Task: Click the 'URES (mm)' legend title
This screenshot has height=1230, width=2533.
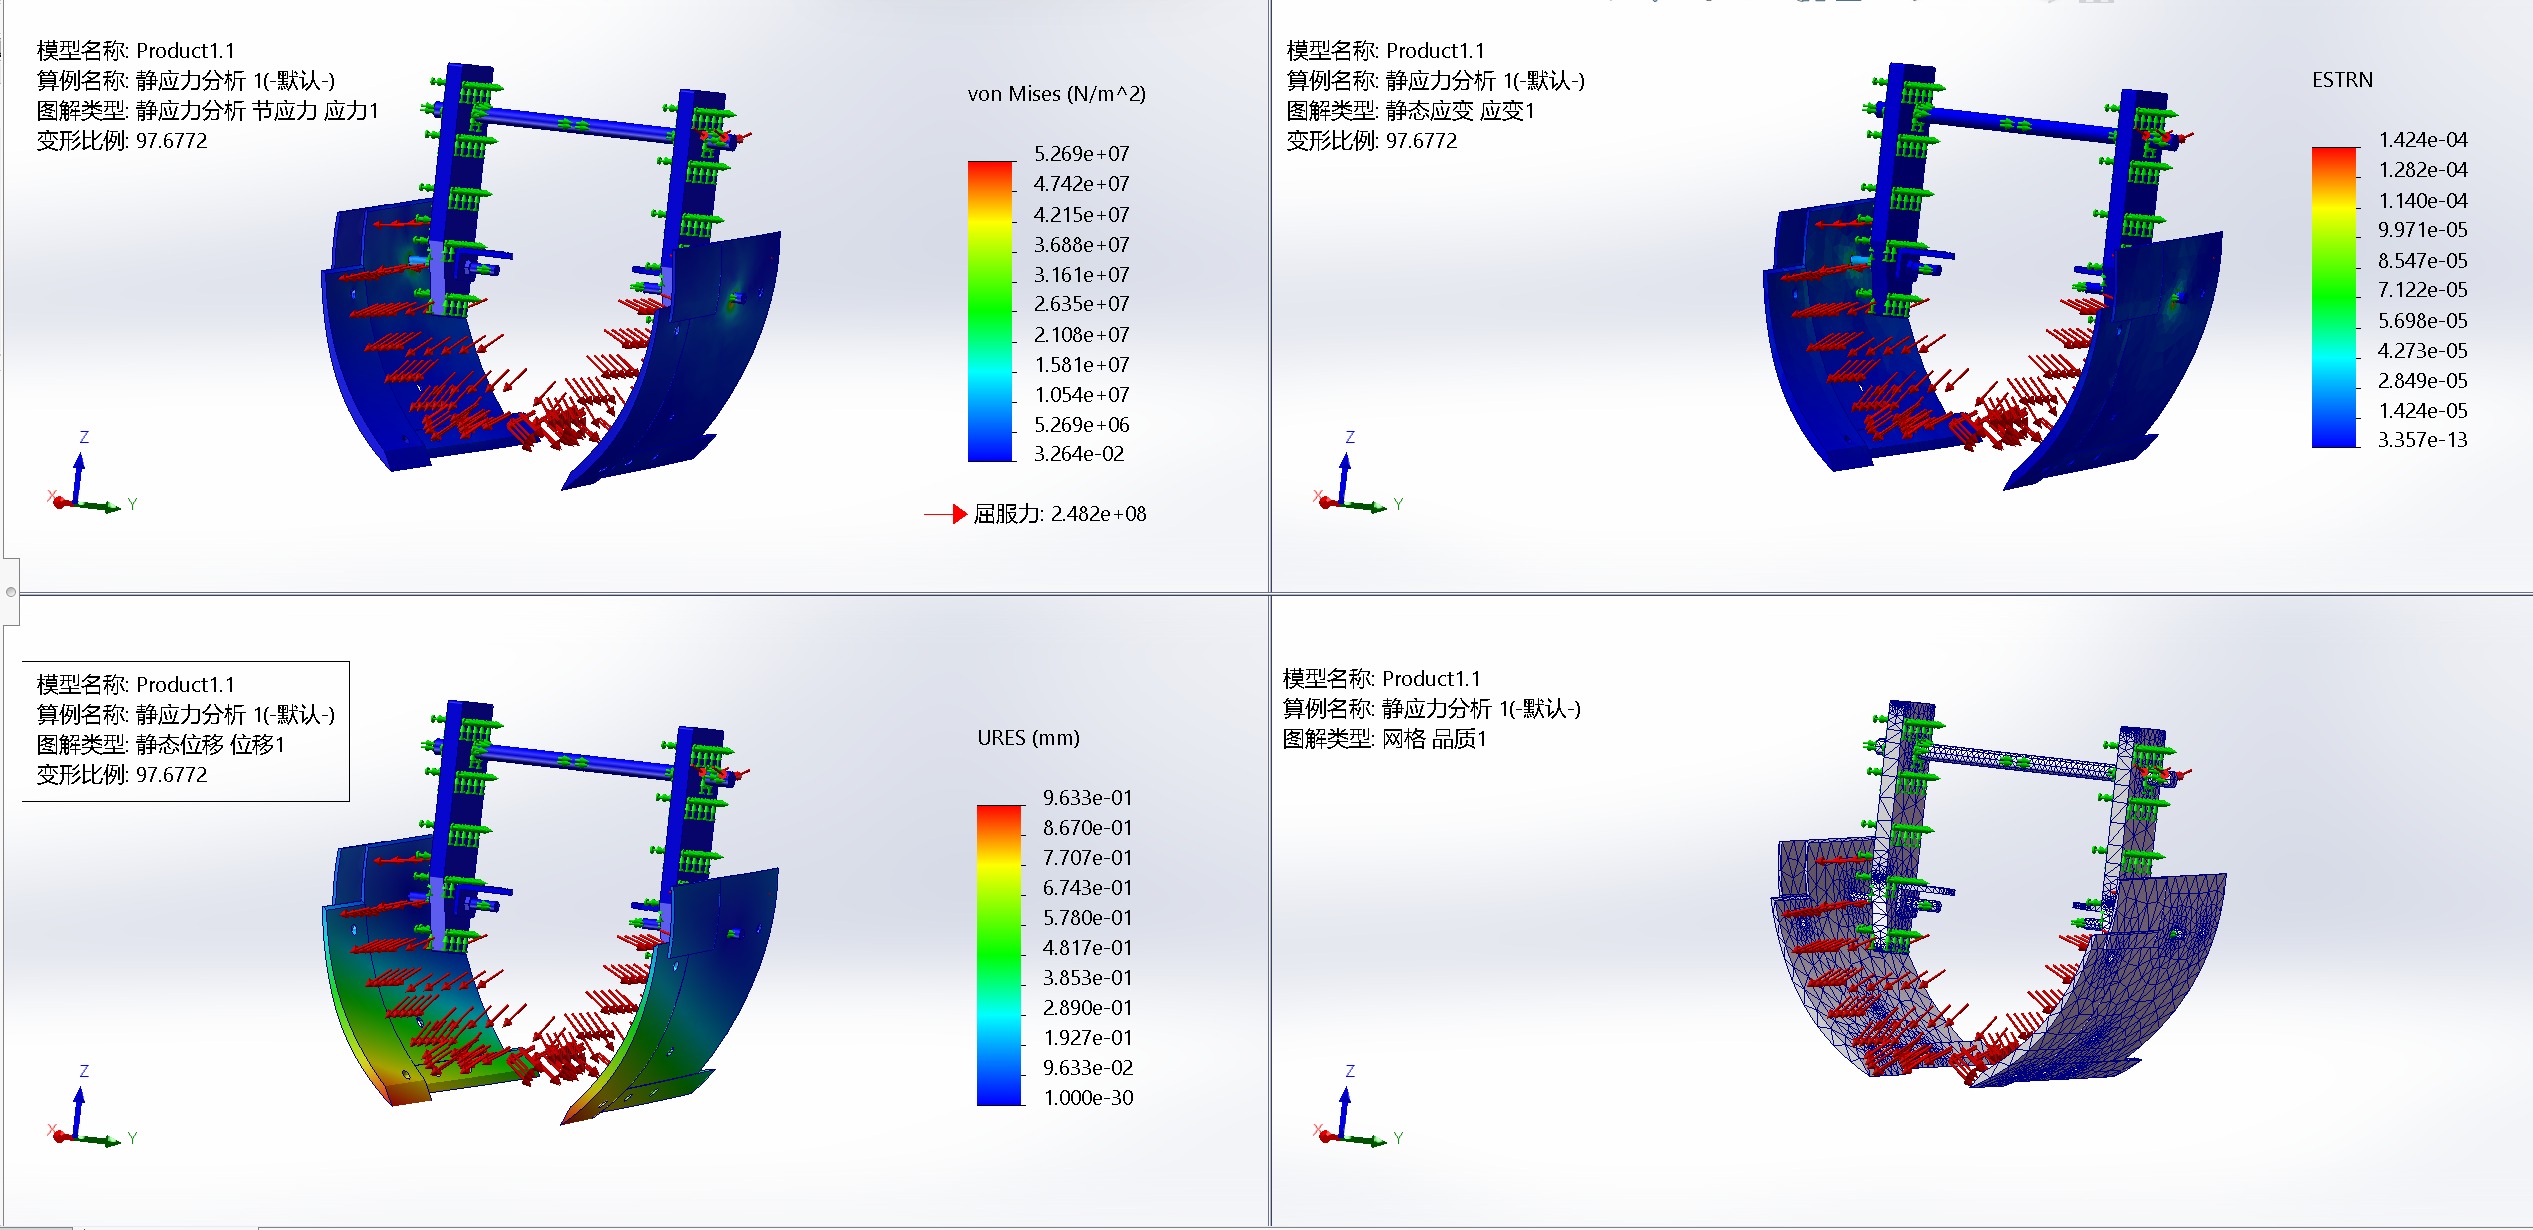Action: [x=1028, y=738]
